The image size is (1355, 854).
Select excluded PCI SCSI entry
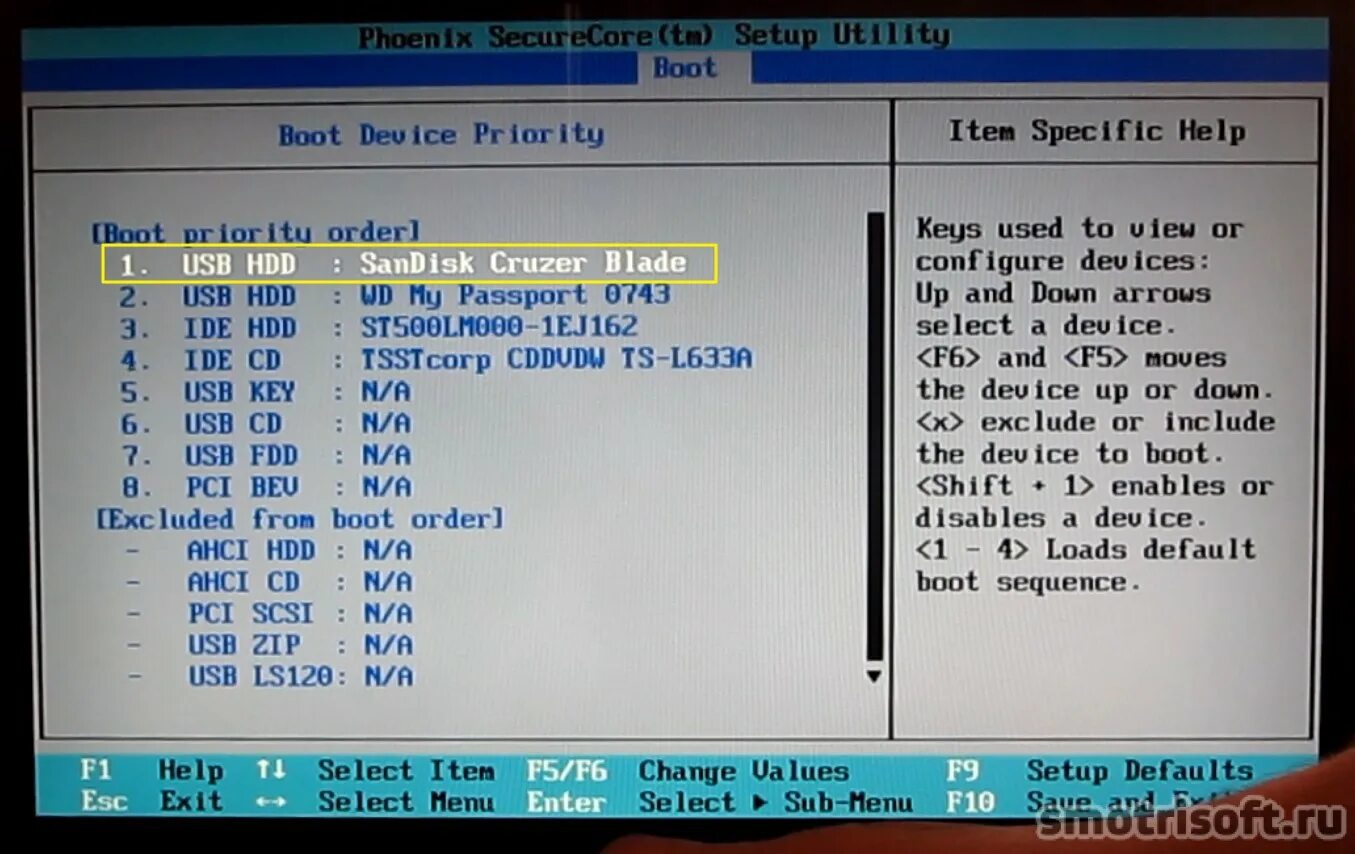(270, 614)
